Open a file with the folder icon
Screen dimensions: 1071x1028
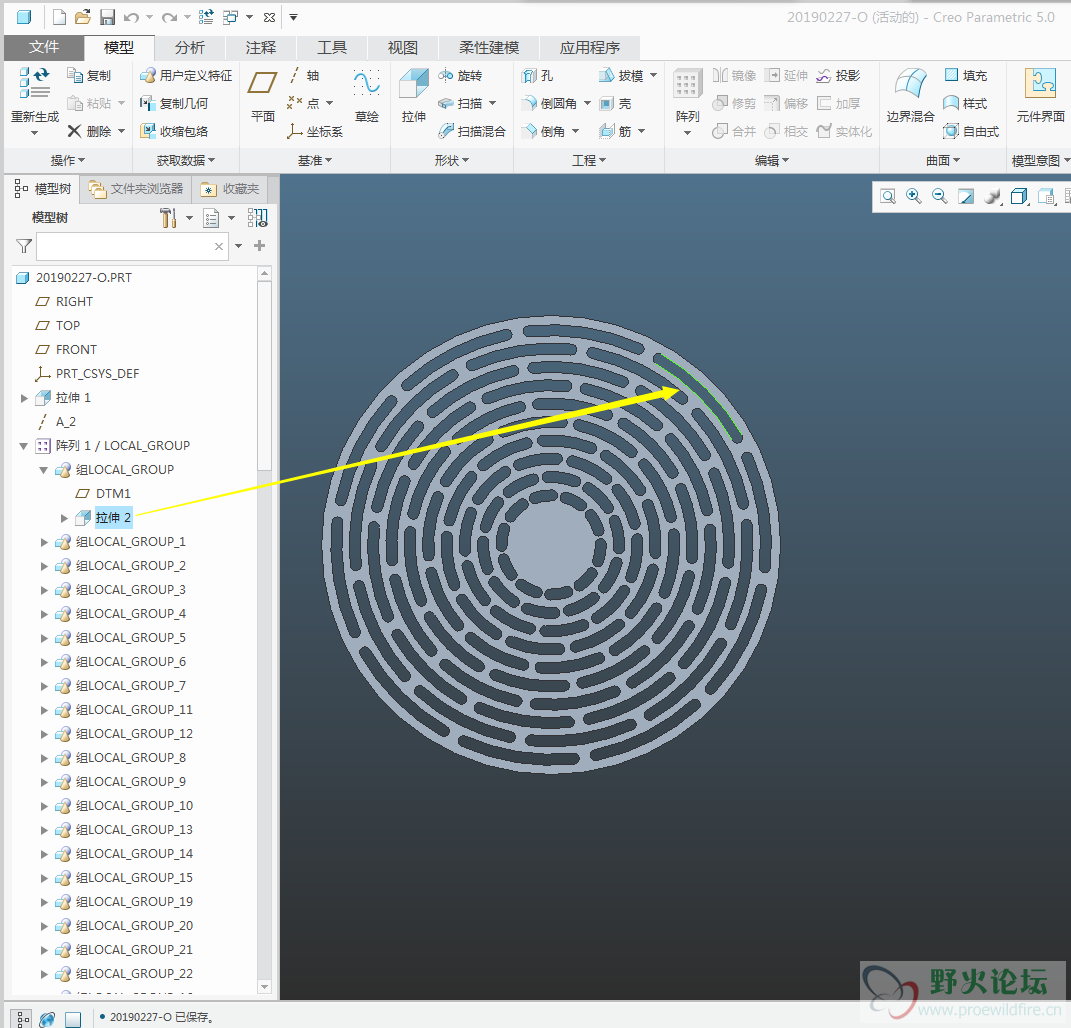[83, 17]
